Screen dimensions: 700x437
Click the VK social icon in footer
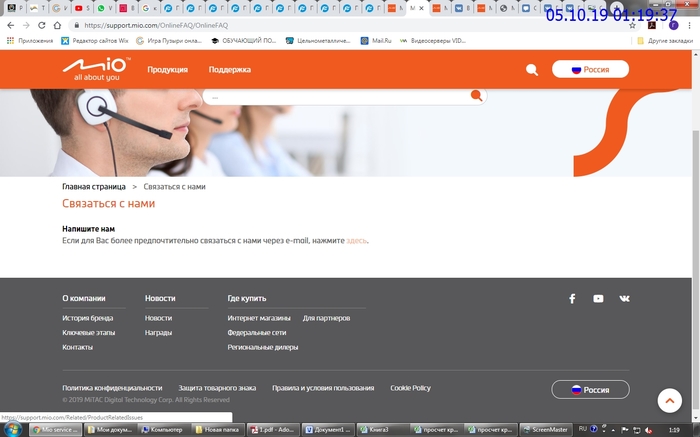tap(624, 298)
